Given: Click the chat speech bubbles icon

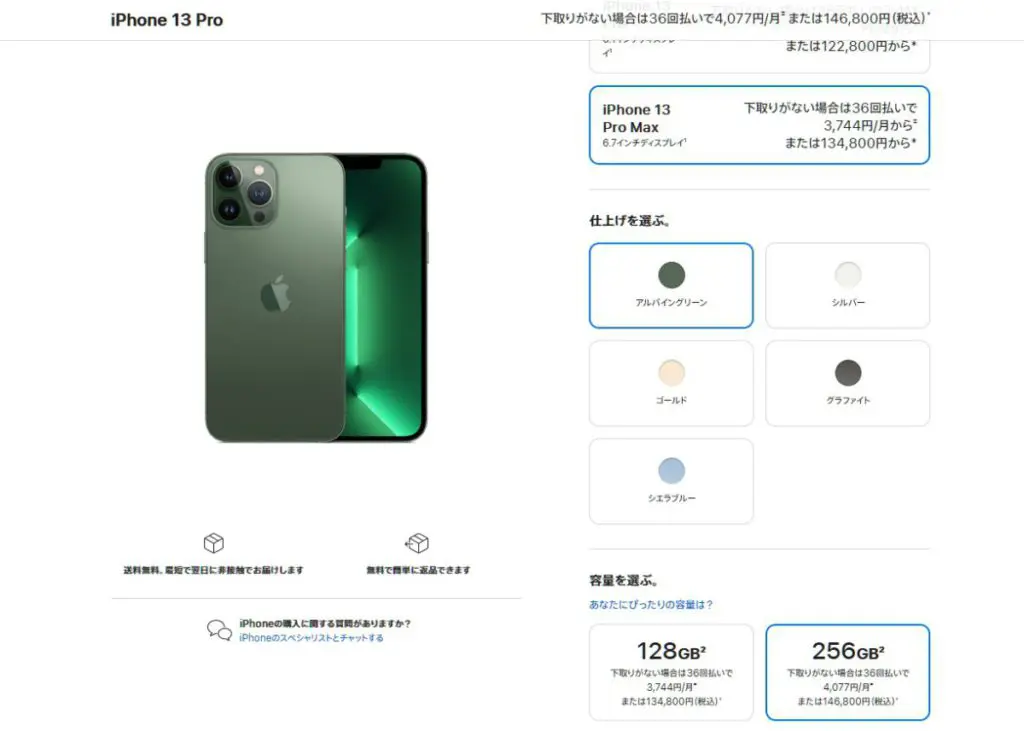Looking at the screenshot, I should pyautogui.click(x=219, y=630).
